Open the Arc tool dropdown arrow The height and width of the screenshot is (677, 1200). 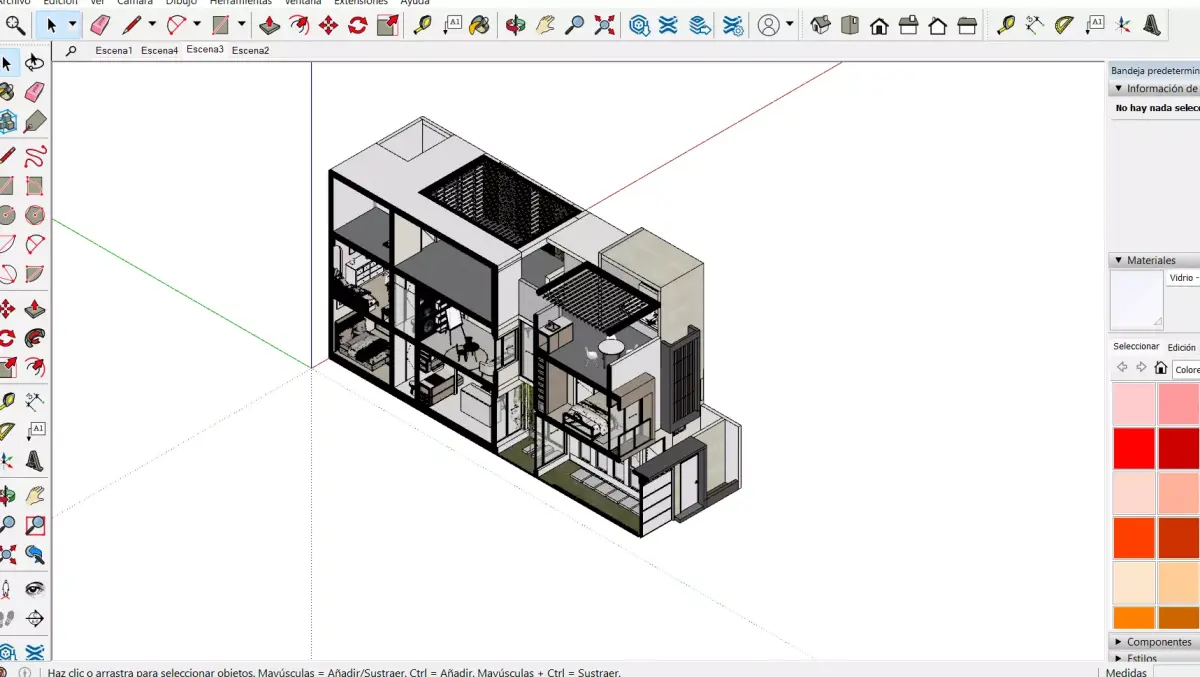(197, 25)
